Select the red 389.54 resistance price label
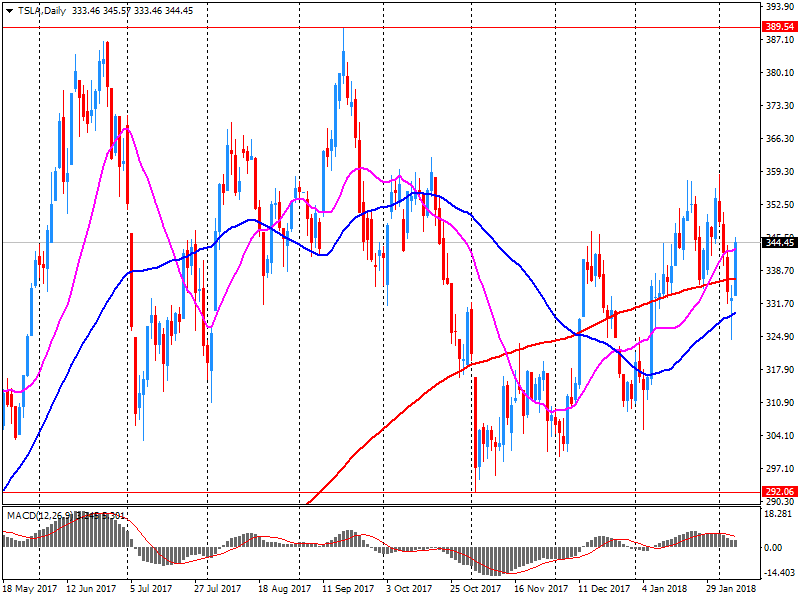Viewport: 800px width, 600px height. [x=780, y=27]
